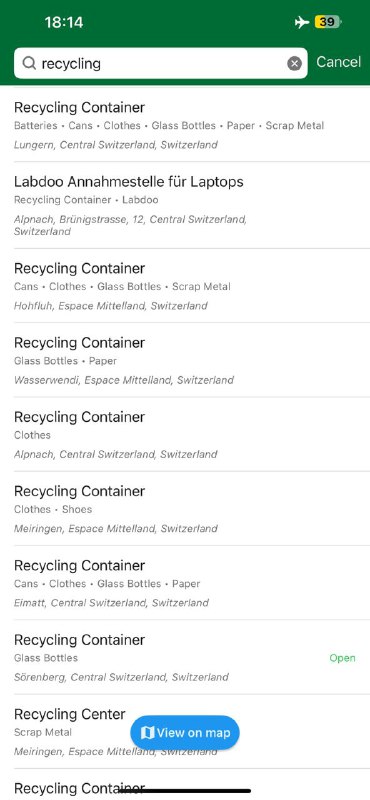Cancel the search
This screenshot has height=800, width=370.
tap(338, 62)
